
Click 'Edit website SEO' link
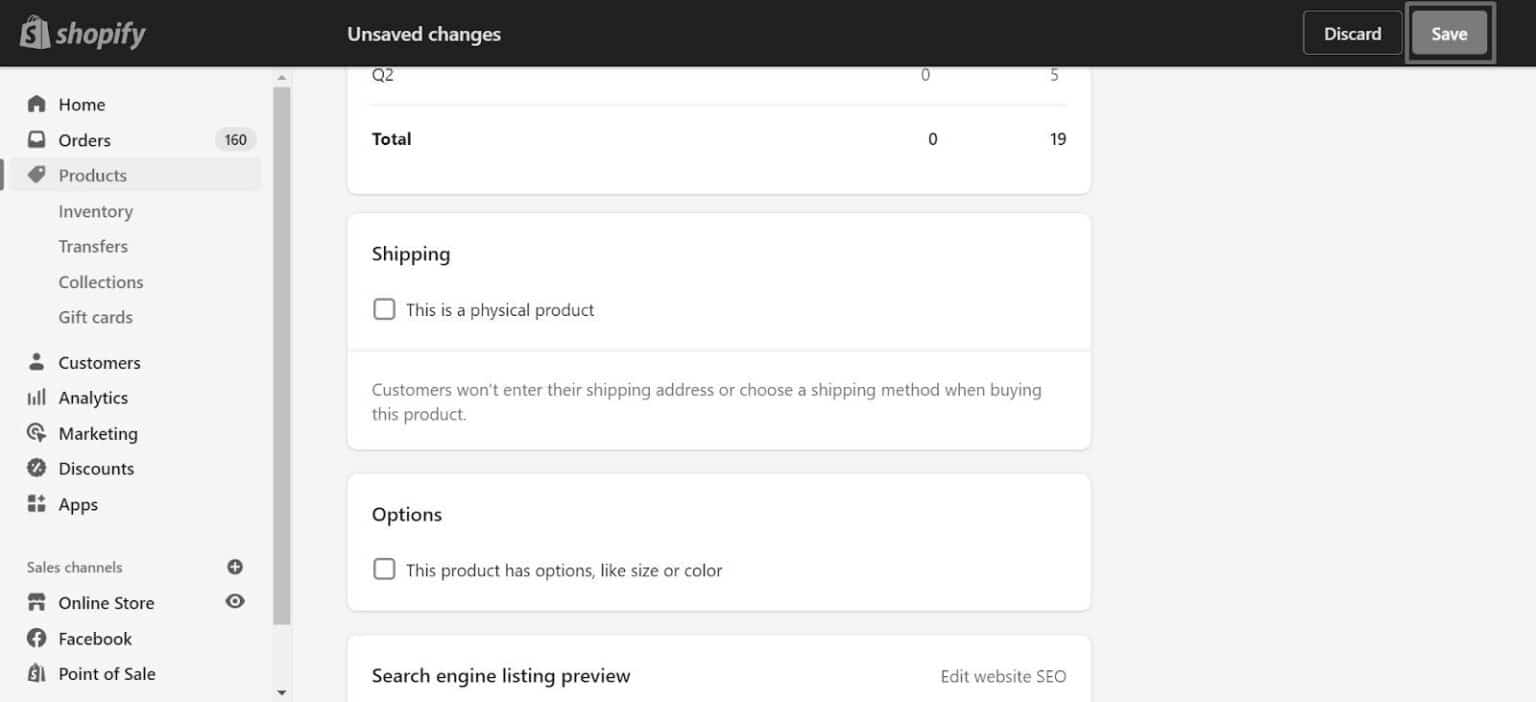[1003, 677]
